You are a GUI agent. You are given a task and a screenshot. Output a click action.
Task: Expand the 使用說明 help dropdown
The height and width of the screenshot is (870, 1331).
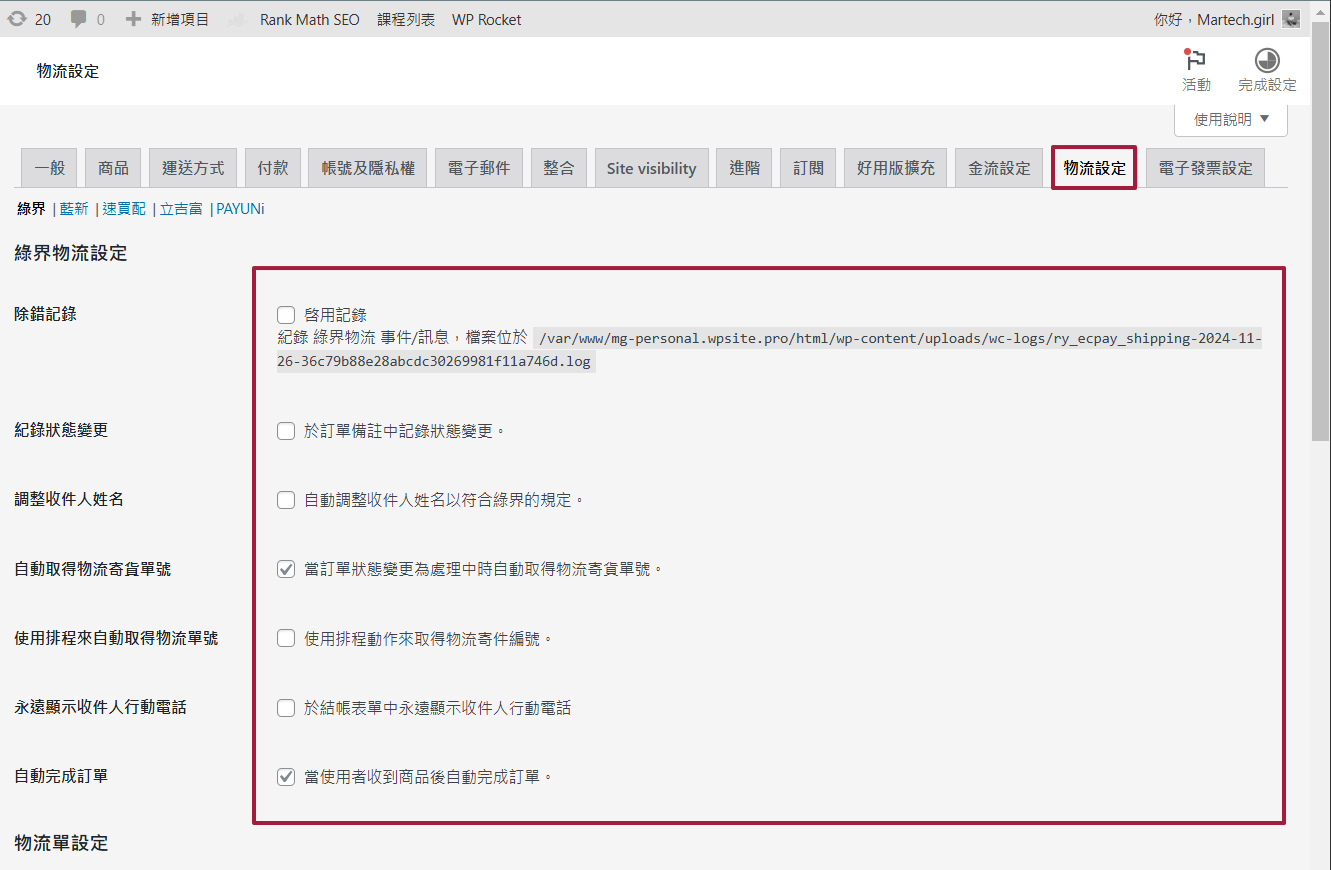[x=1231, y=119]
